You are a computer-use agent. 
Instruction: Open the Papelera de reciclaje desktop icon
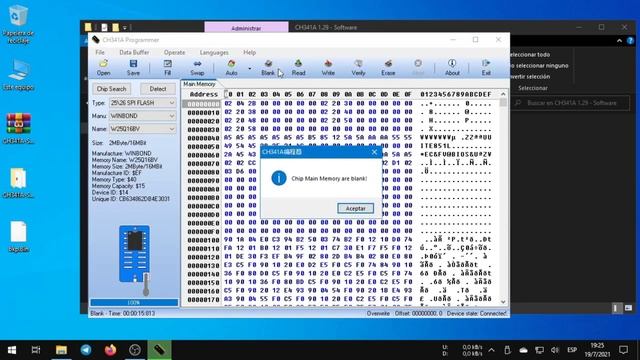pyautogui.click(x=18, y=24)
